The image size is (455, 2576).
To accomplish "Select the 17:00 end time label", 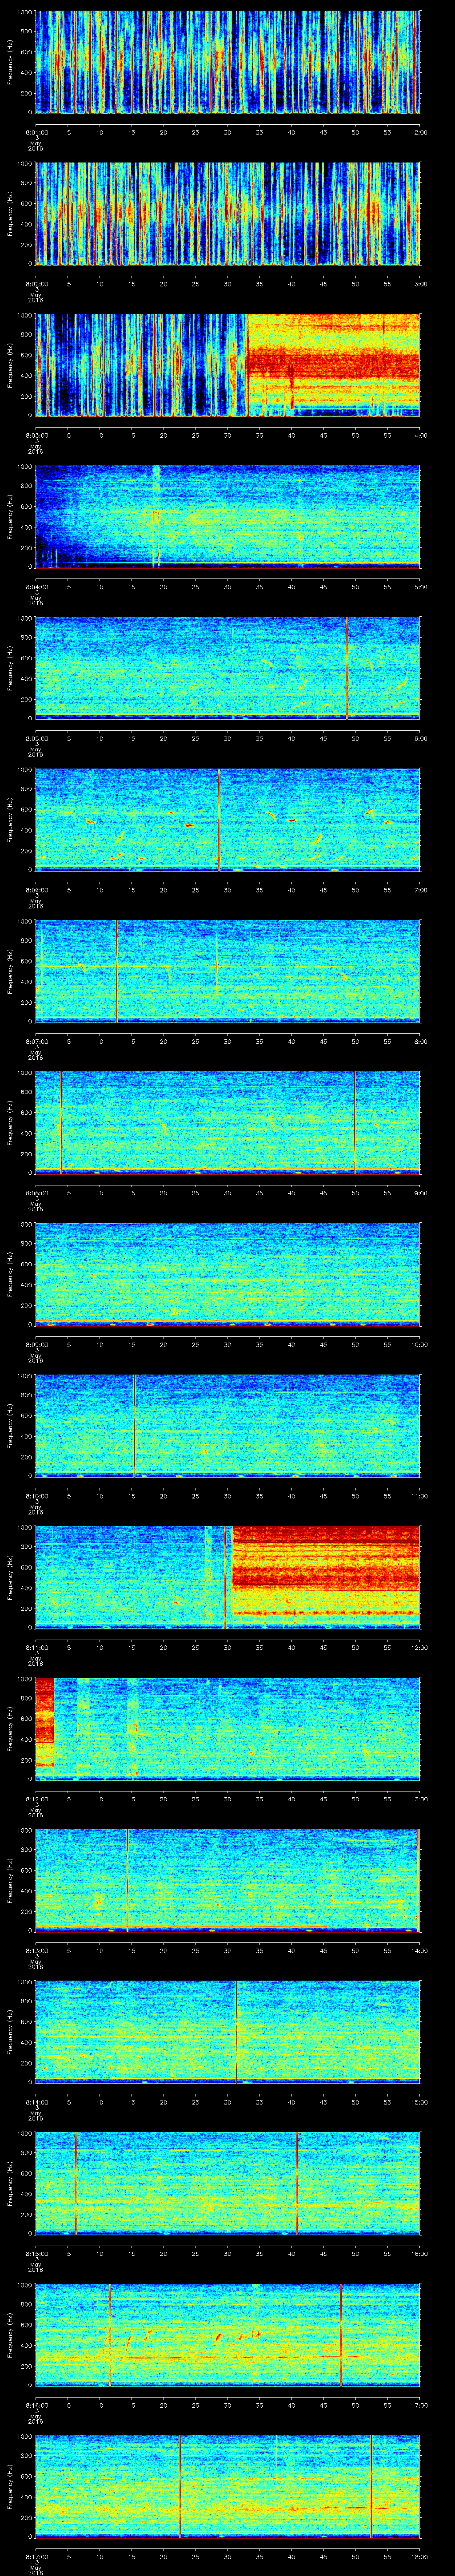I will click(x=419, y=2405).
